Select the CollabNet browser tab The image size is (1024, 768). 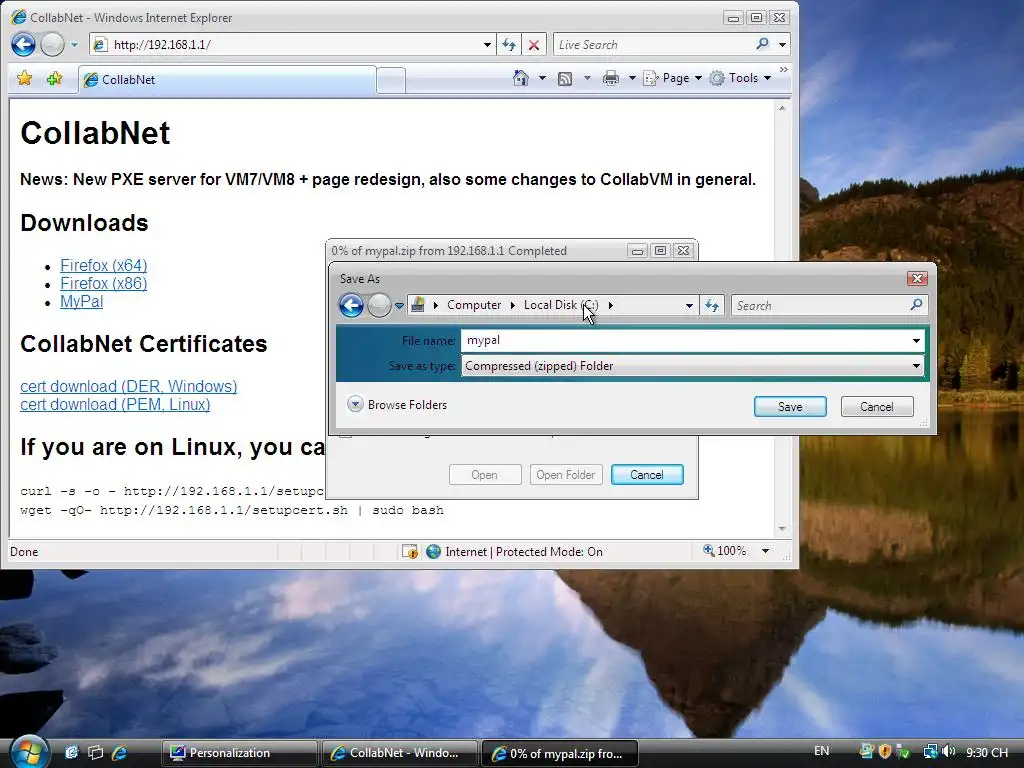pos(227,80)
